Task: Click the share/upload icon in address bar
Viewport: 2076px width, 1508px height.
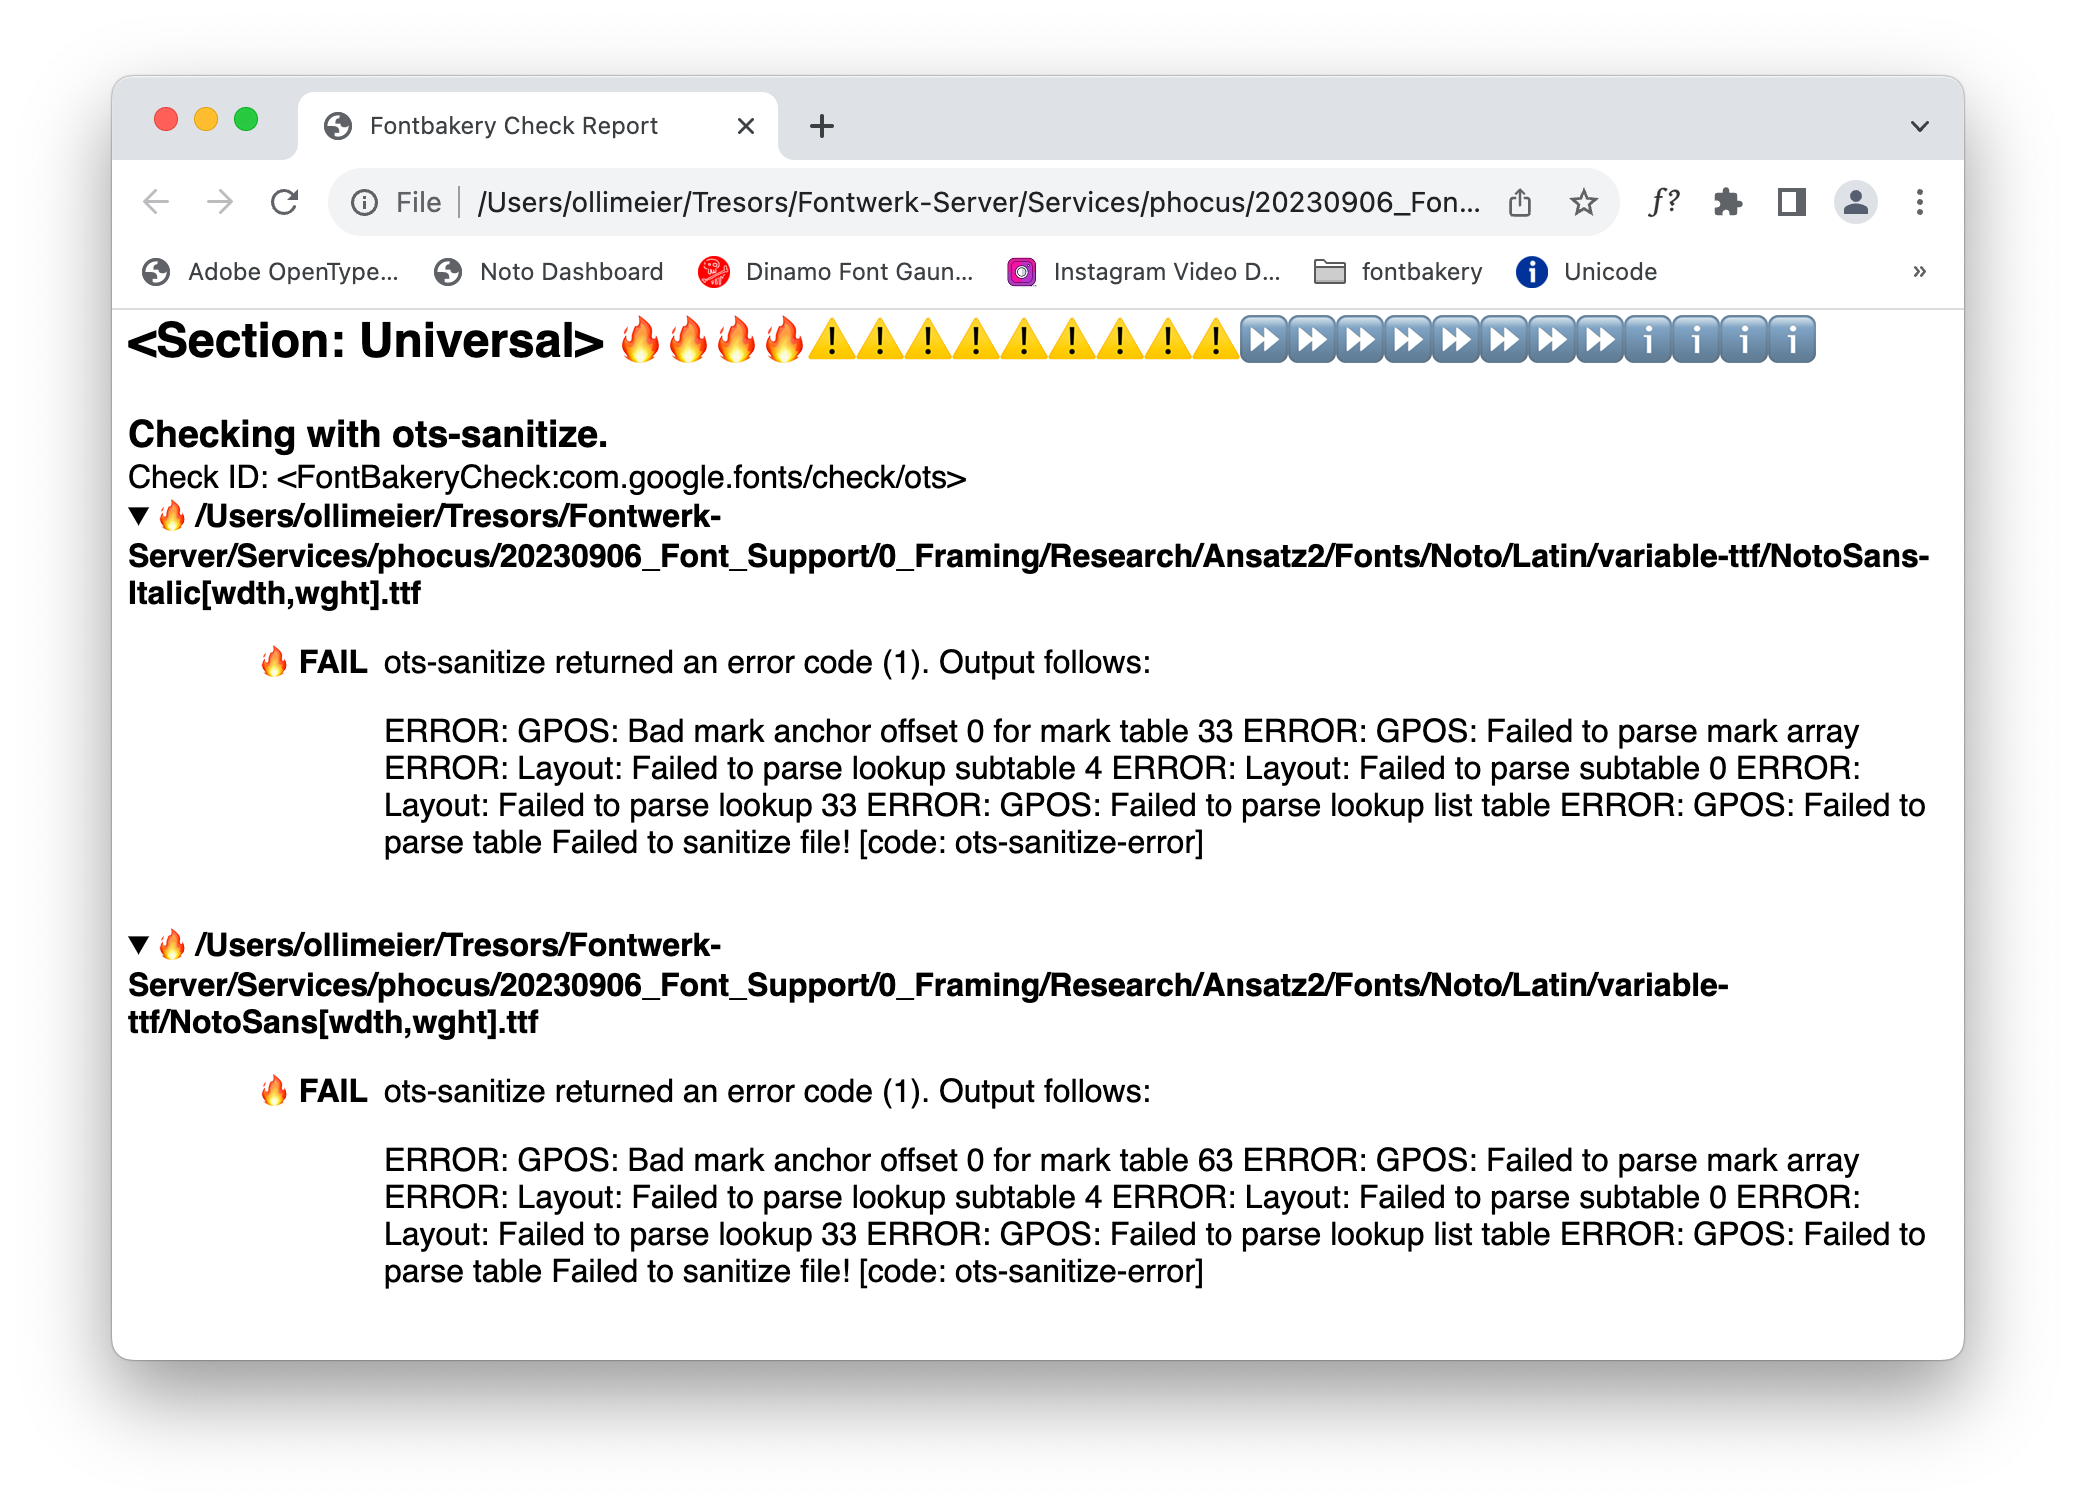Action: point(1520,202)
